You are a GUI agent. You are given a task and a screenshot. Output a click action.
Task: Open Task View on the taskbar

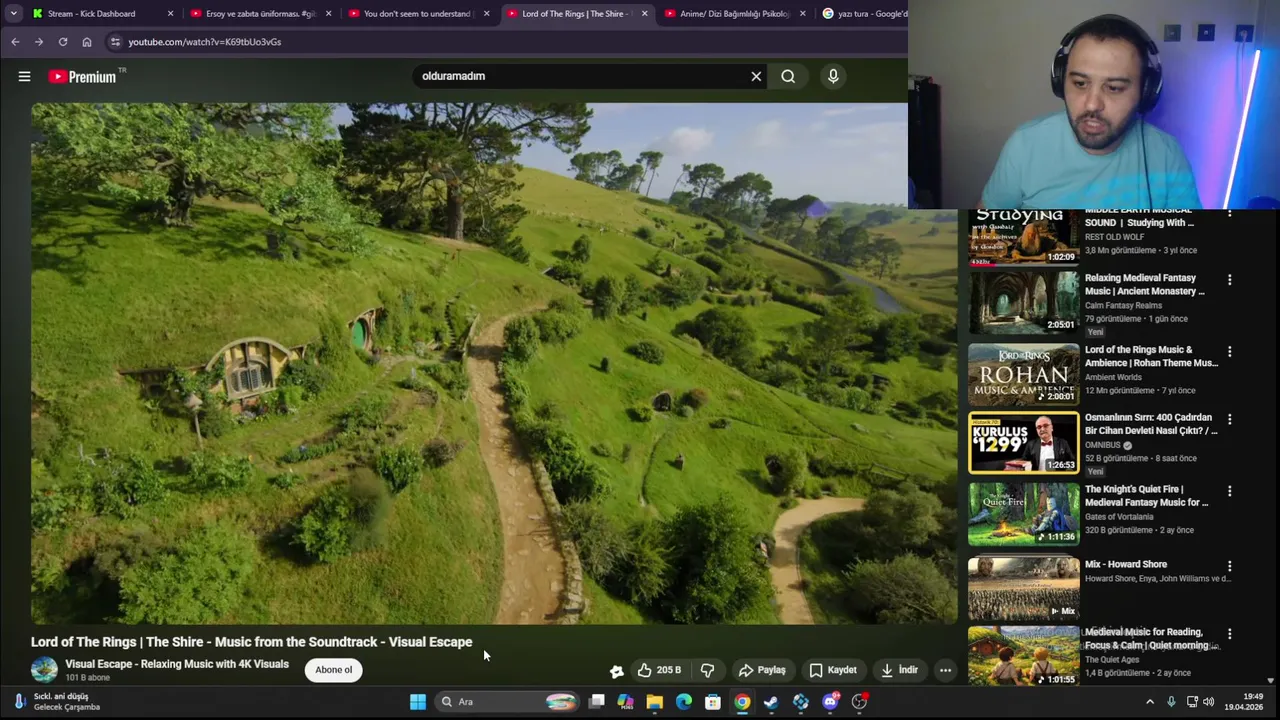pyautogui.click(x=596, y=702)
